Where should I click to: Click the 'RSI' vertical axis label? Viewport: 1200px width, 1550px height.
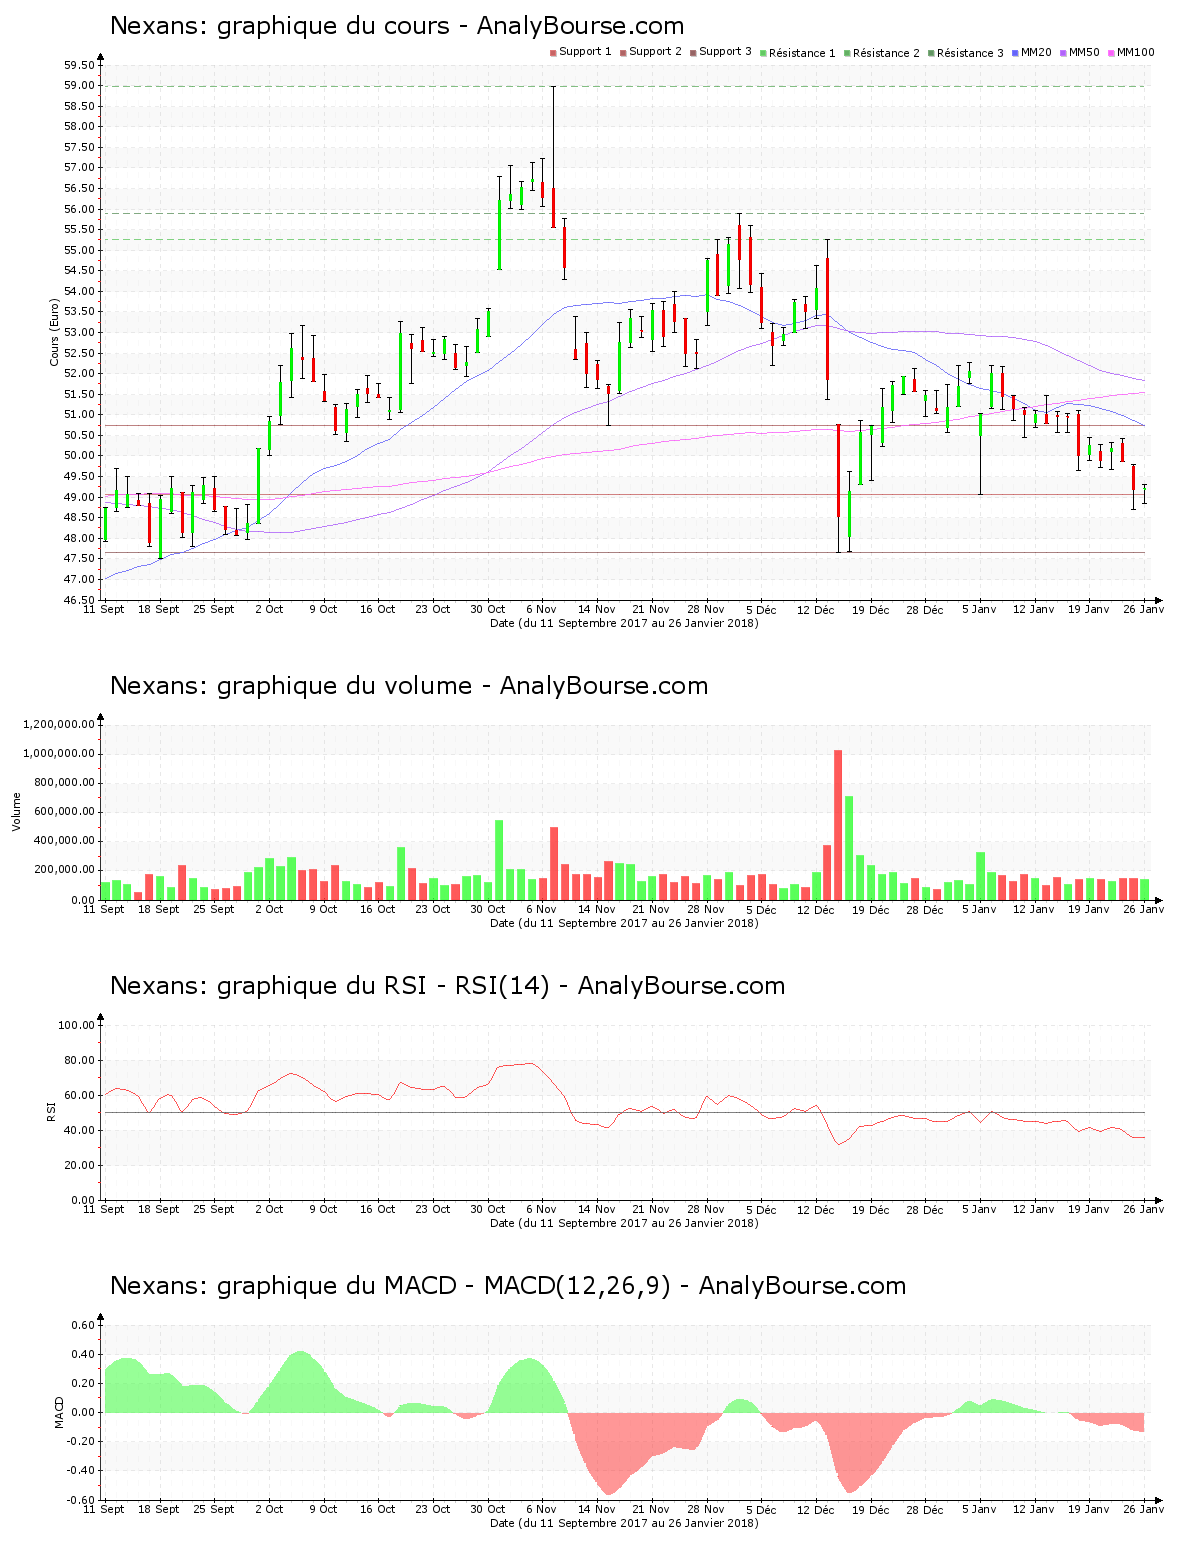point(51,1111)
